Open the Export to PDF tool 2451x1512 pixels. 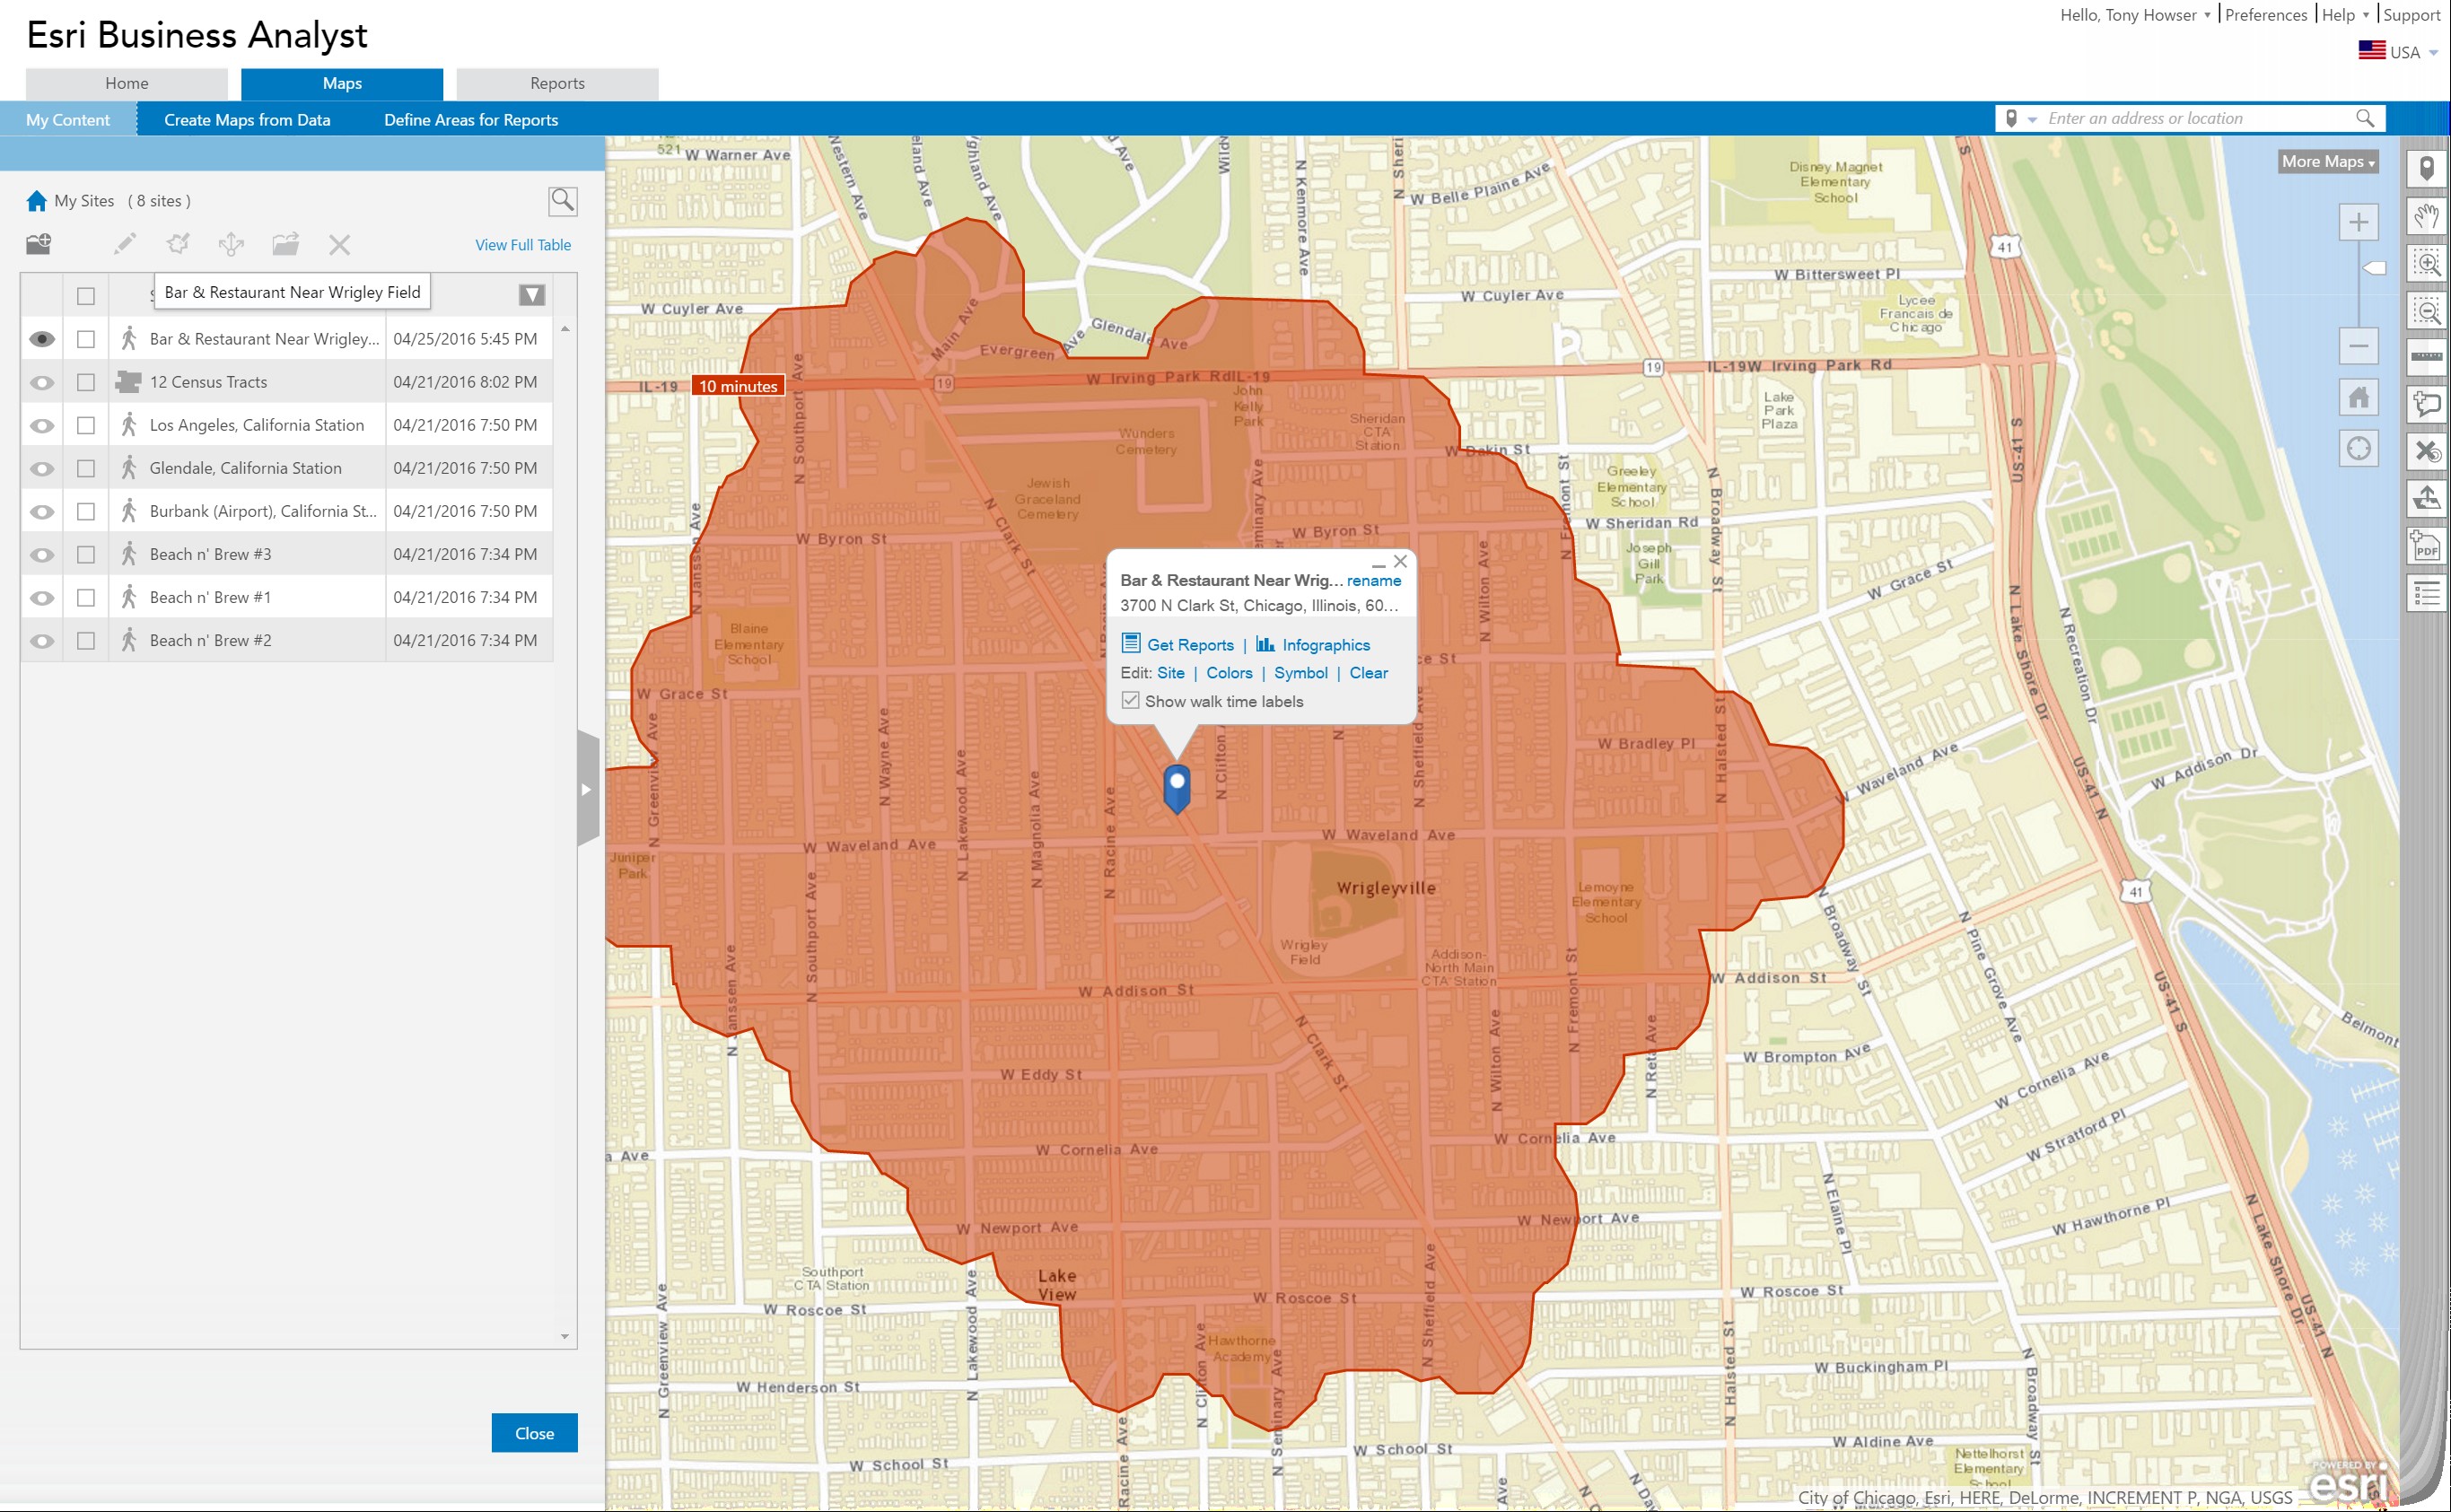point(2427,546)
